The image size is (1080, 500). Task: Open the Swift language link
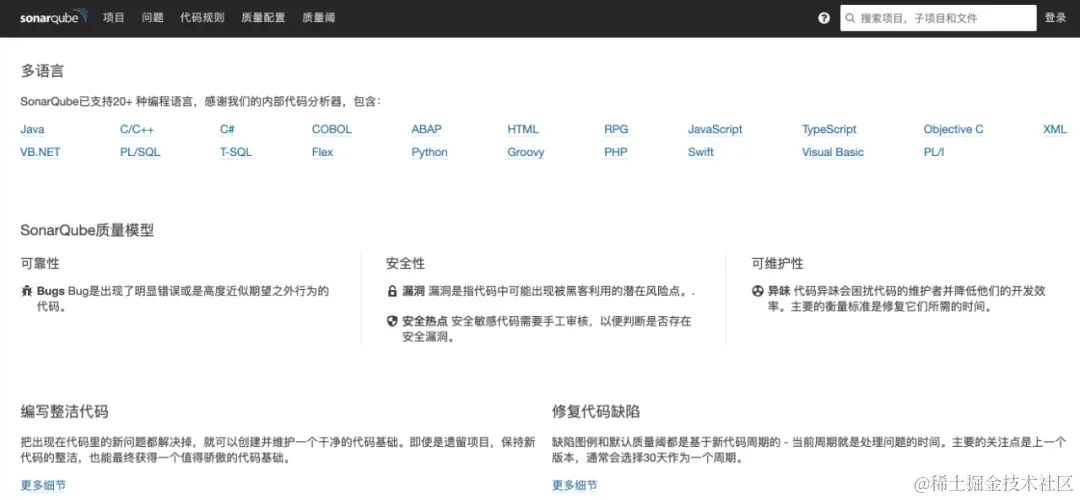pos(700,152)
